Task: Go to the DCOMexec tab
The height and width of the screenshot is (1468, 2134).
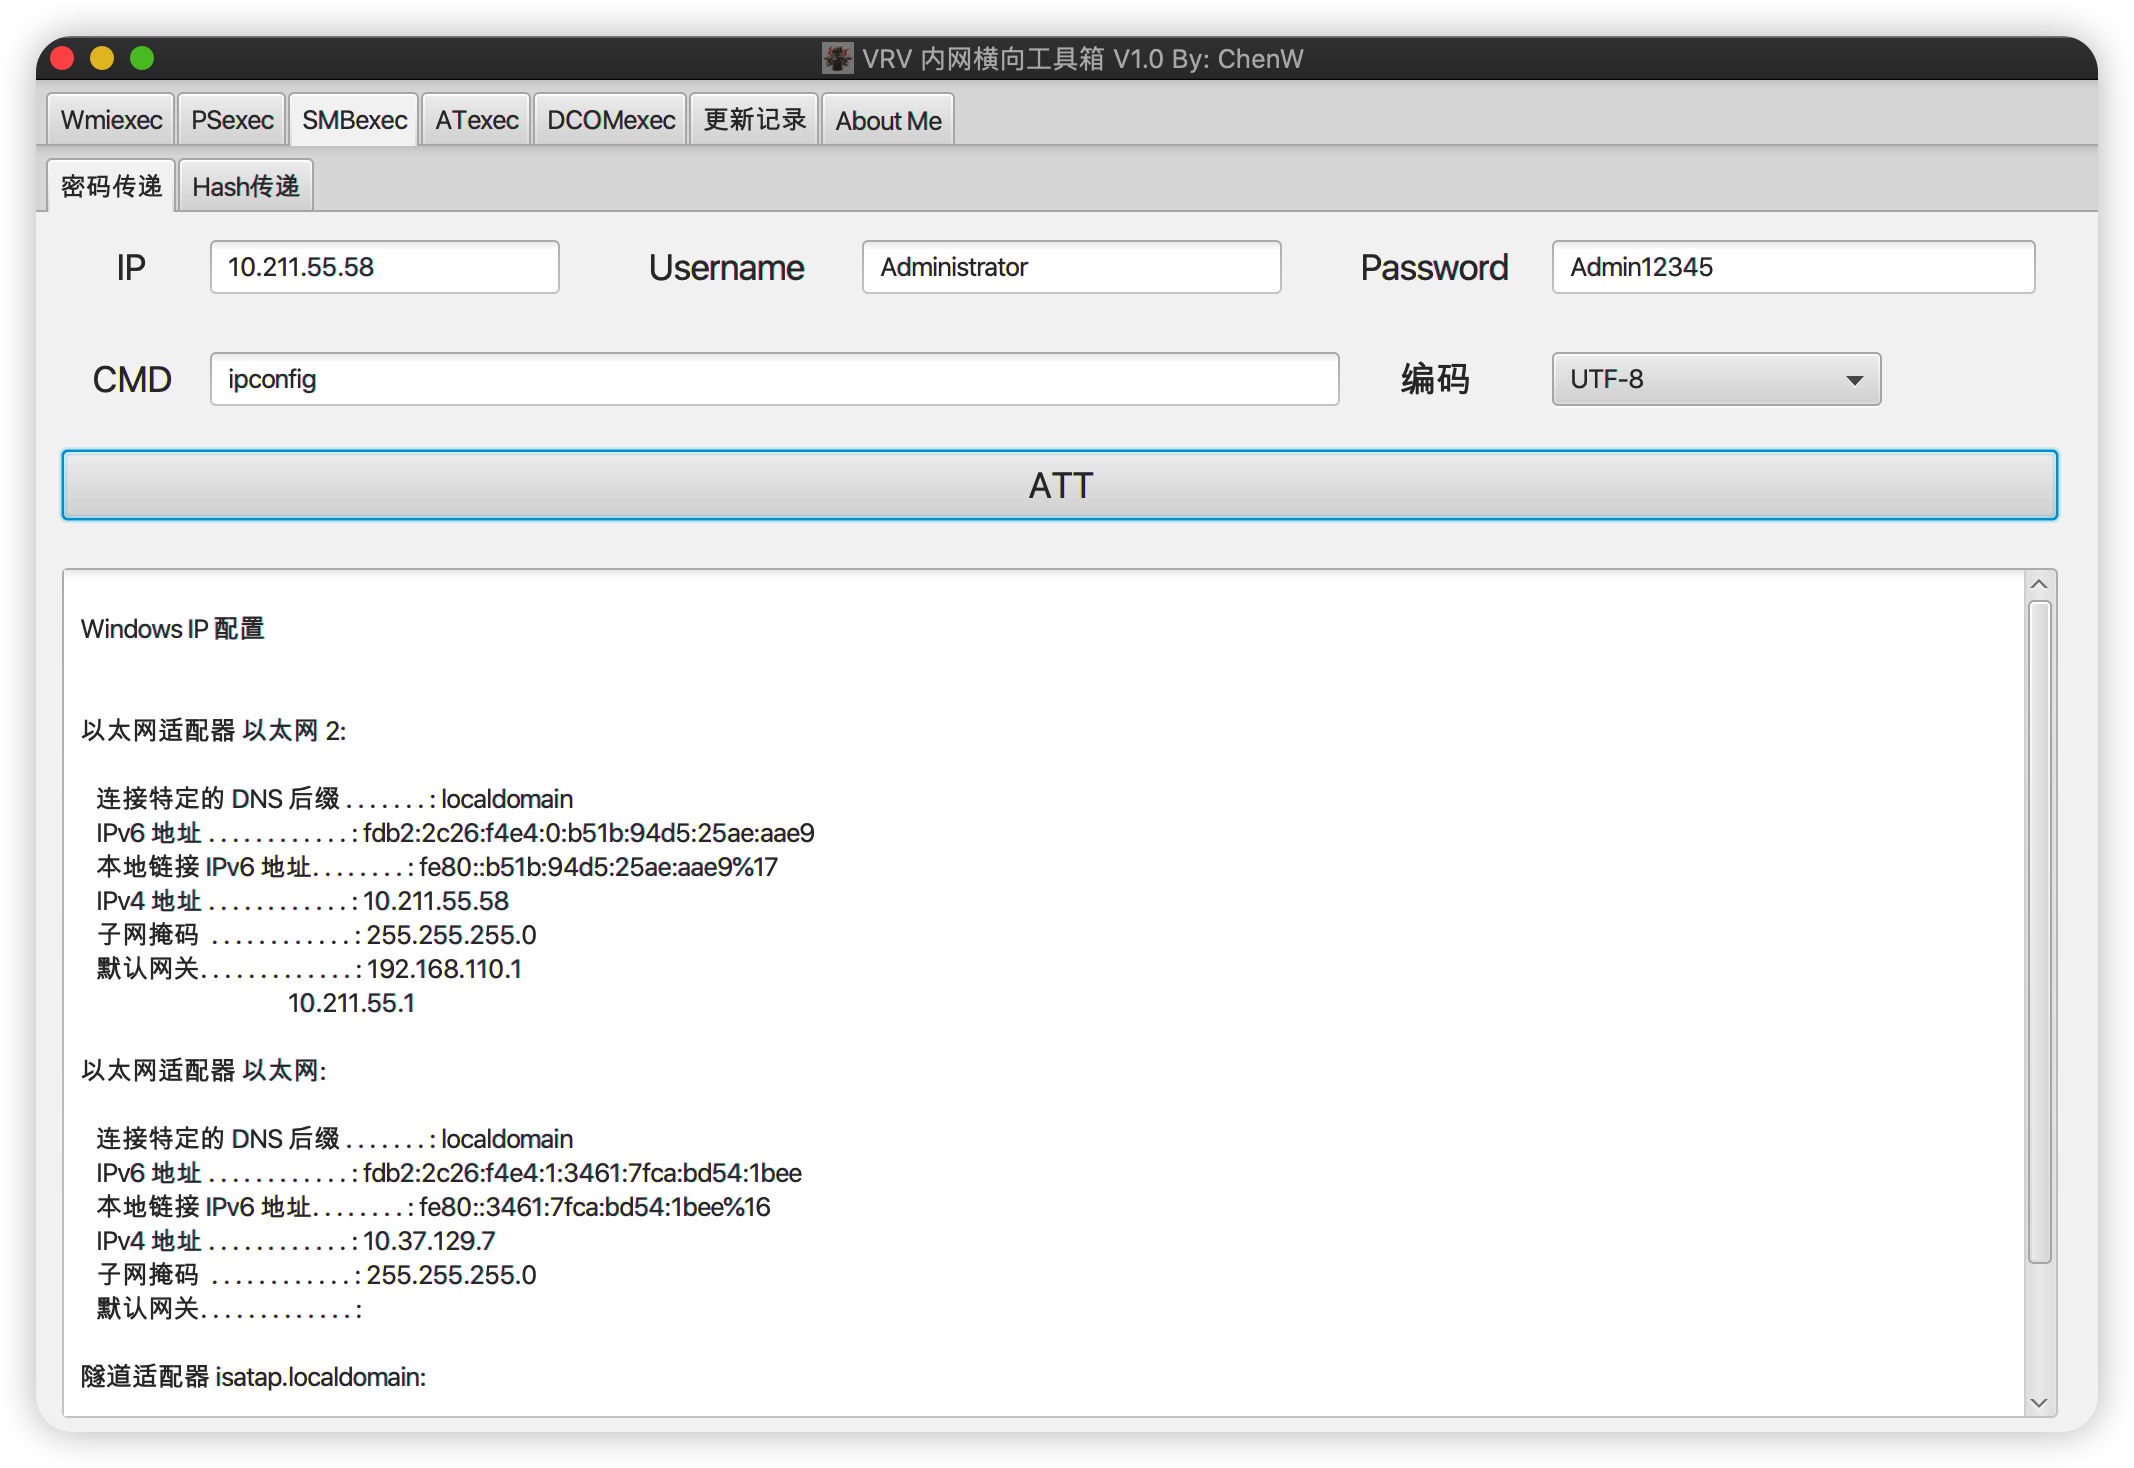Action: 610,120
